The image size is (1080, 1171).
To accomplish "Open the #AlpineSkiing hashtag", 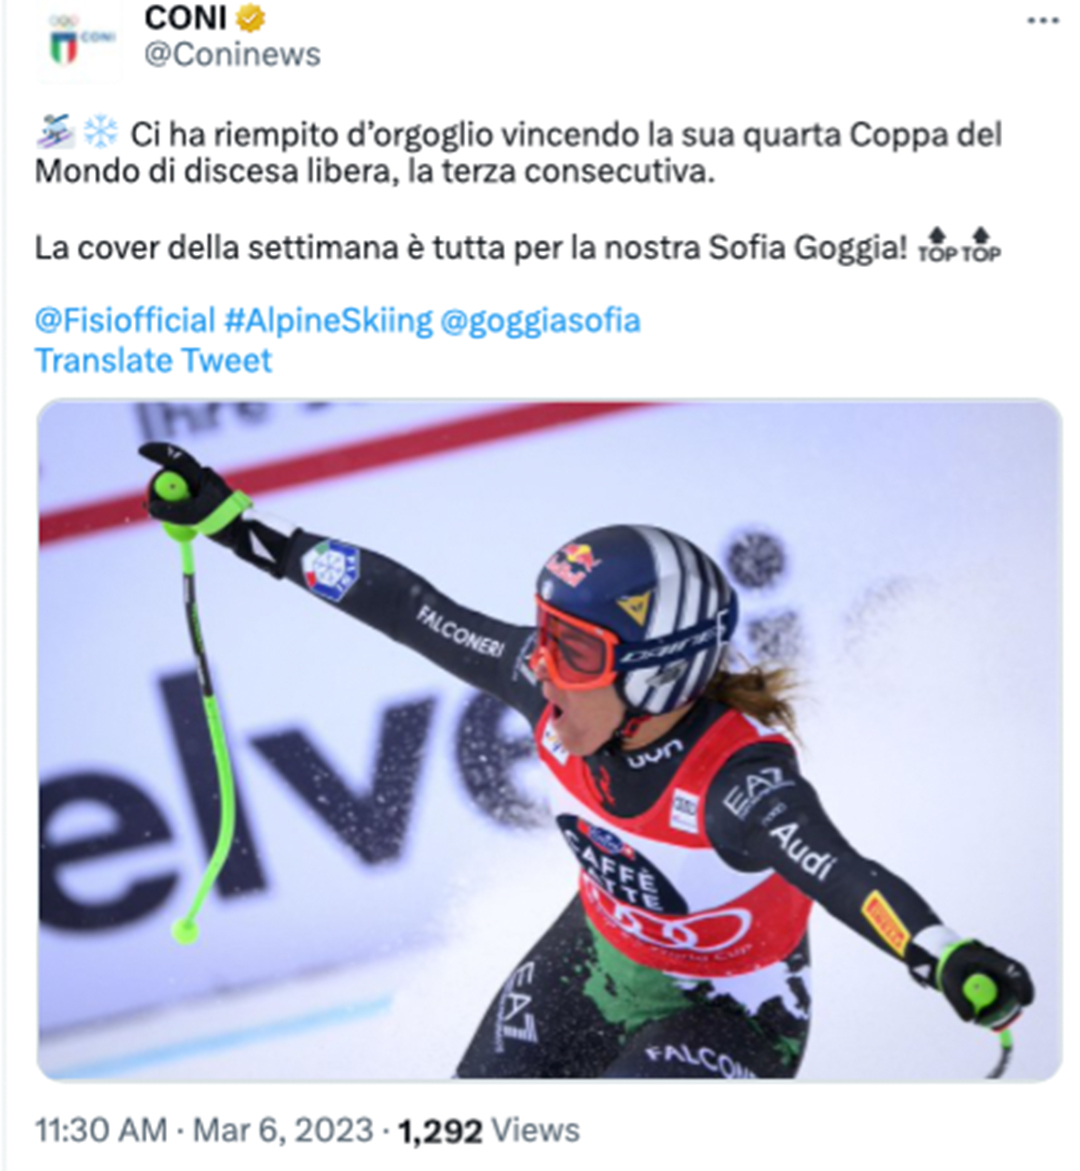I will pyautogui.click(x=329, y=320).
